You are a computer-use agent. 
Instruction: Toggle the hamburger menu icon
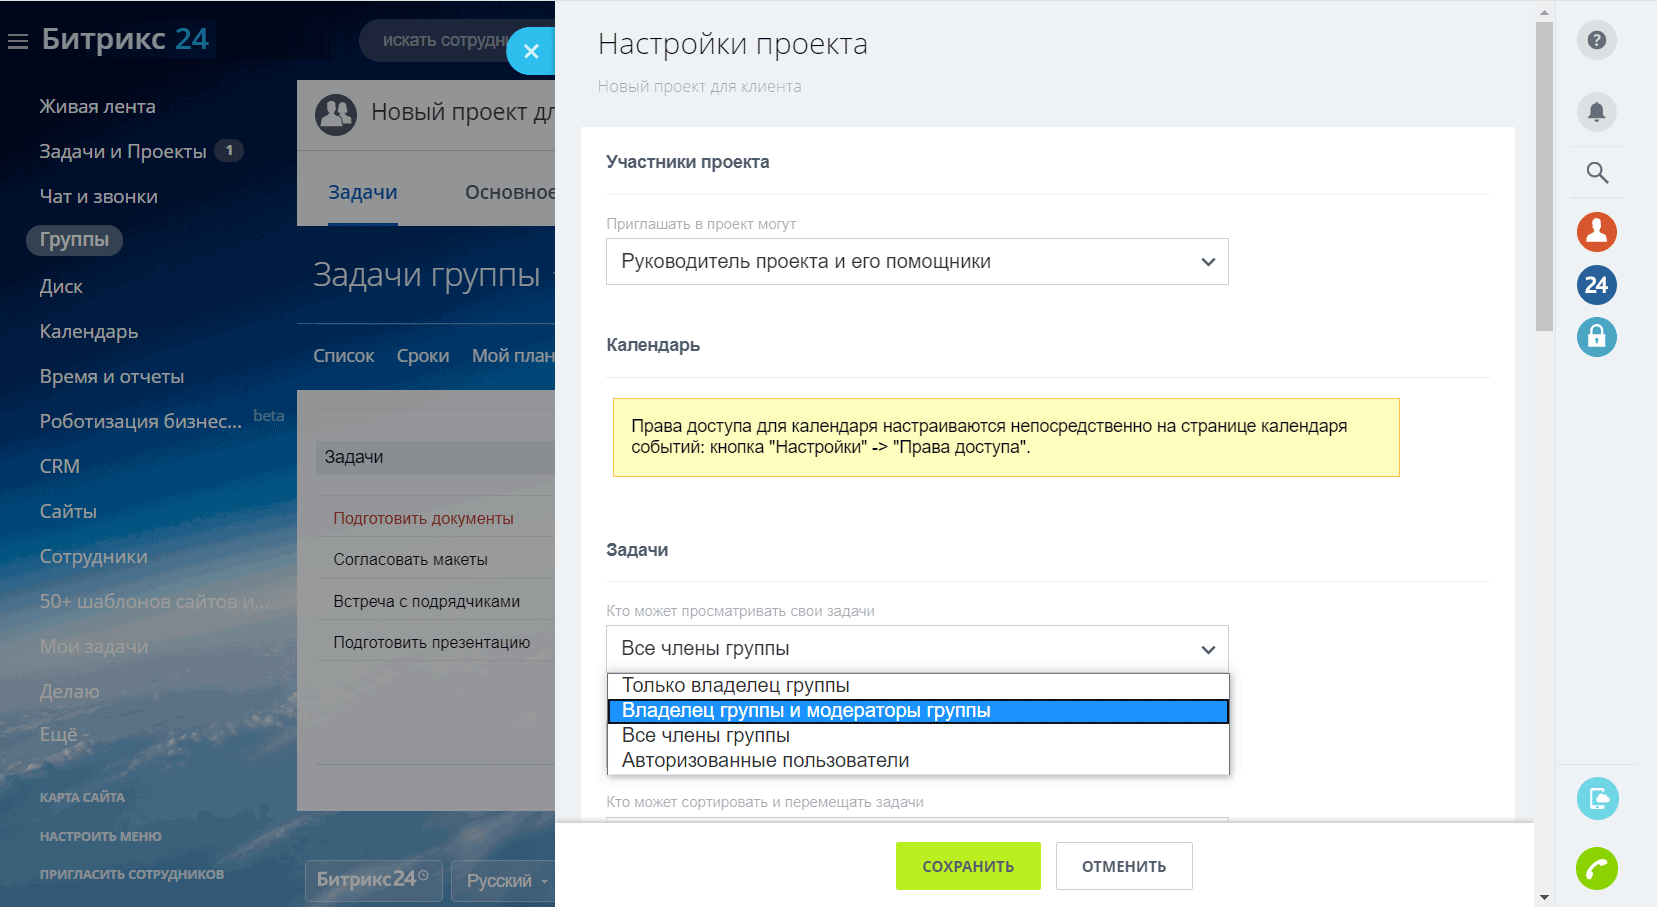click(x=18, y=41)
